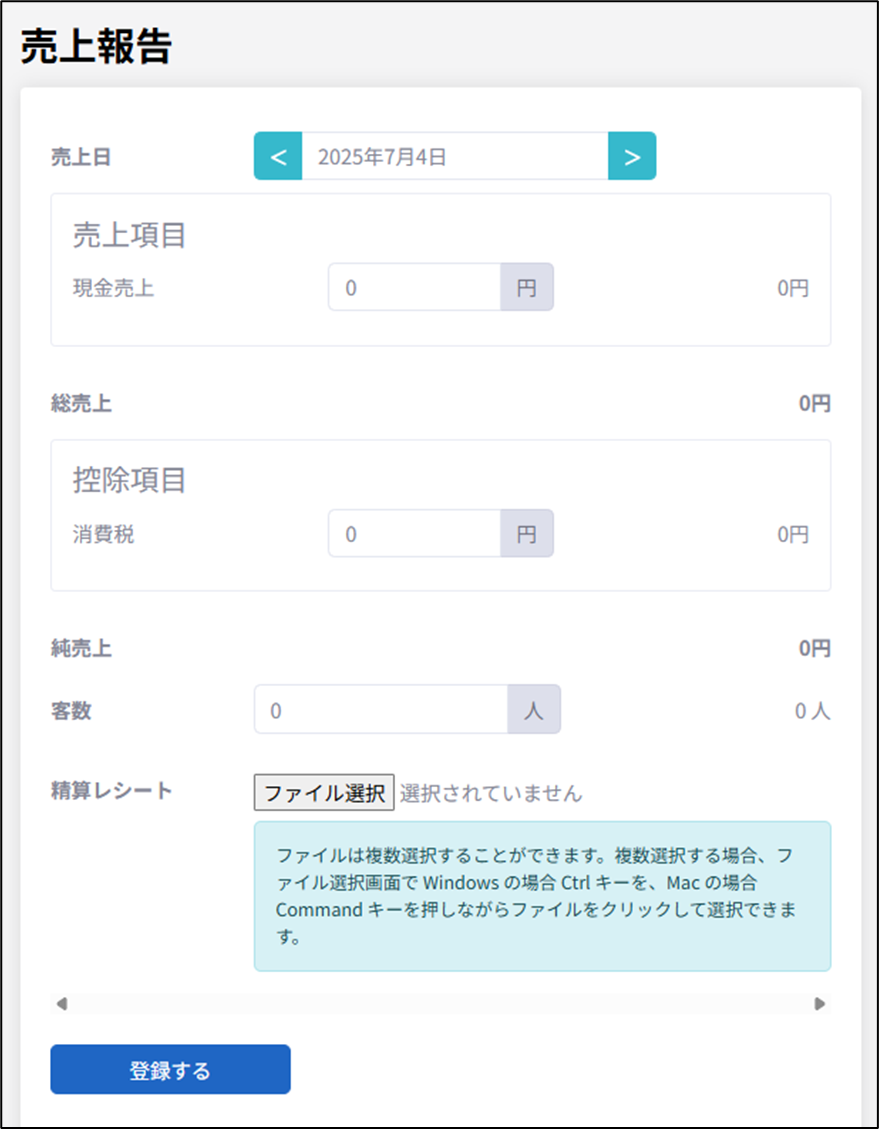This screenshot has height=1129, width=879.
Task: Focus the 客数 number input field
Action: [381, 710]
